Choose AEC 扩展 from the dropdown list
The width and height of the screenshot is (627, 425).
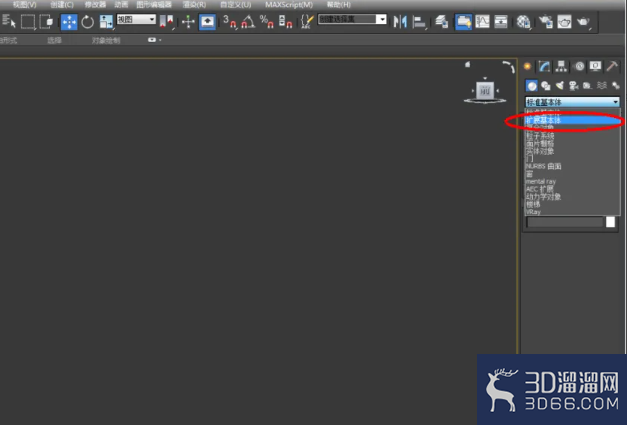[x=572, y=189]
